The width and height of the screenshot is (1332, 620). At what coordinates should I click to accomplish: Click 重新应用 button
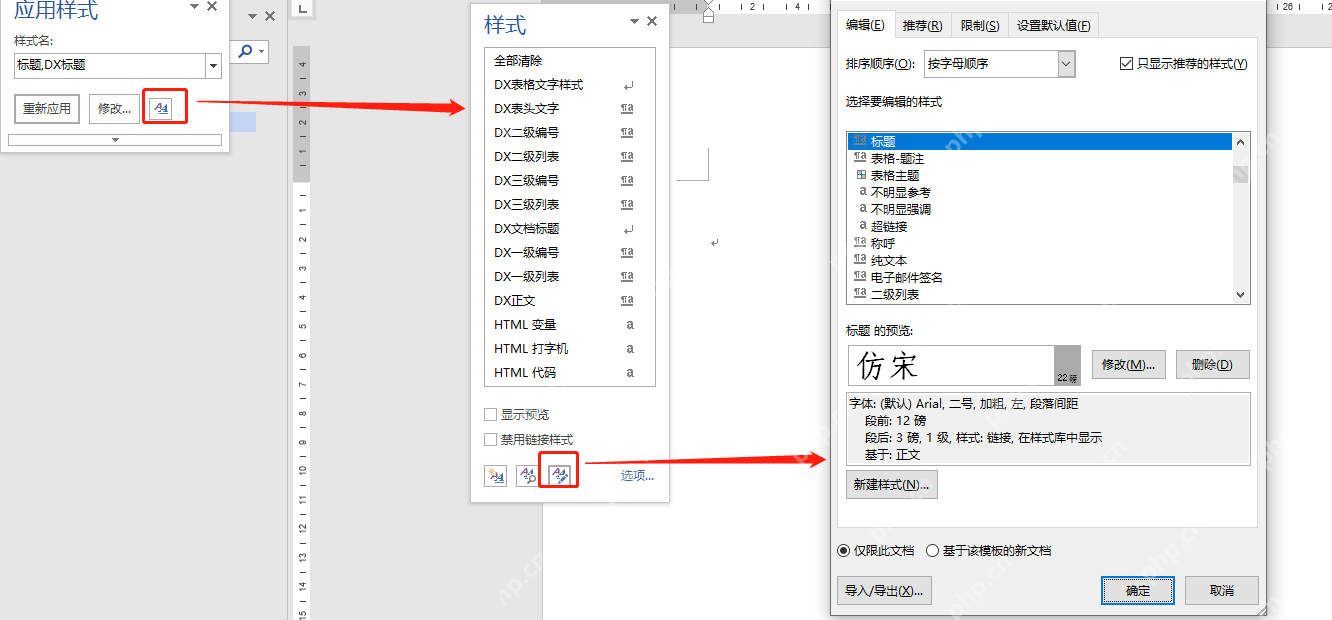click(47, 108)
